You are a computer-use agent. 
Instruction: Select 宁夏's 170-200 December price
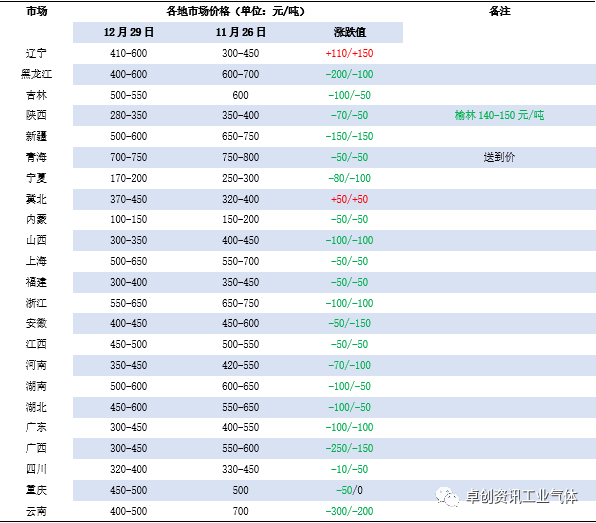pyautogui.click(x=128, y=178)
